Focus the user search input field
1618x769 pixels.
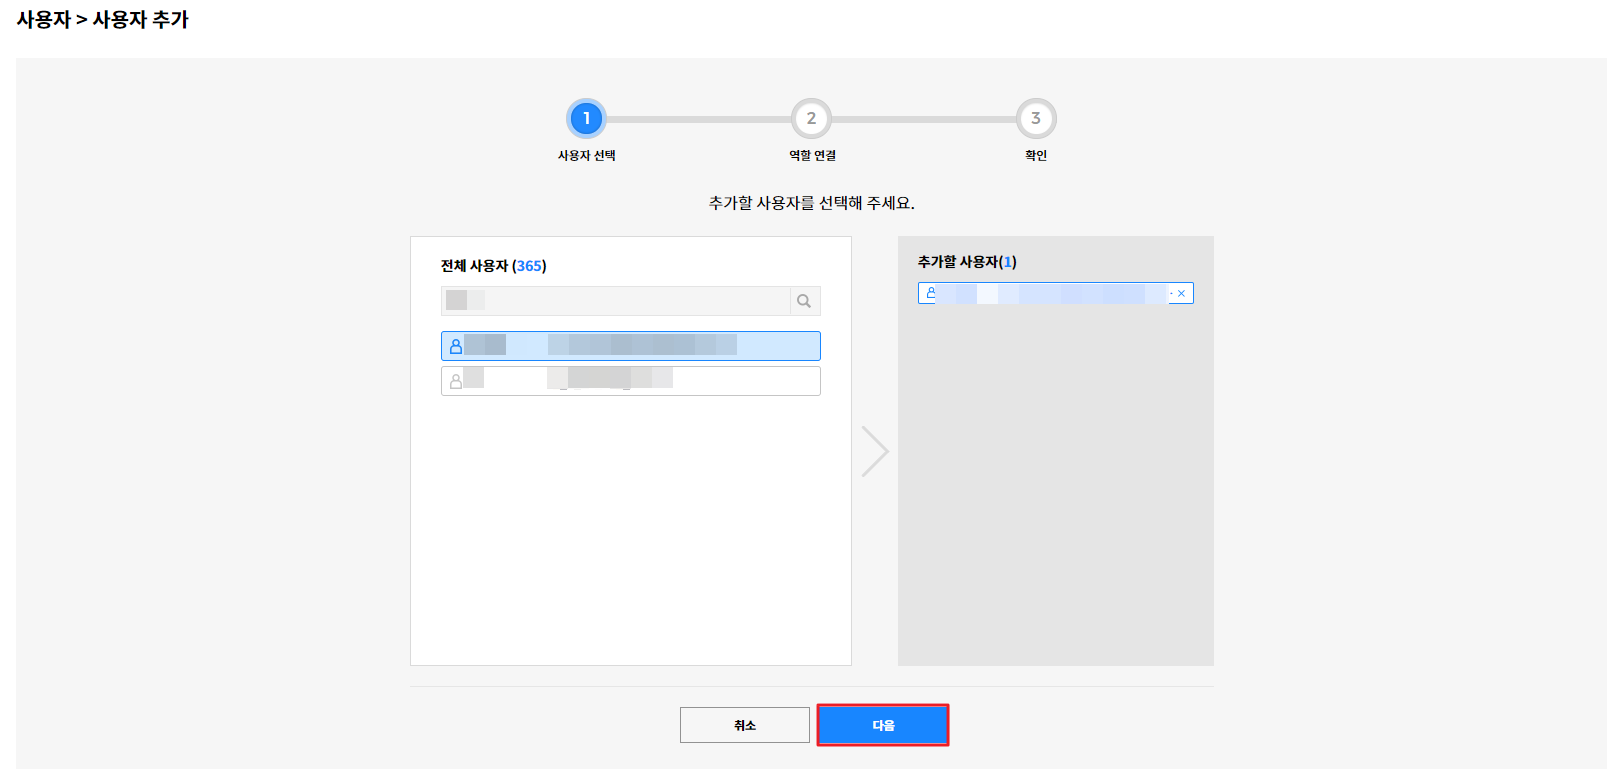[615, 301]
